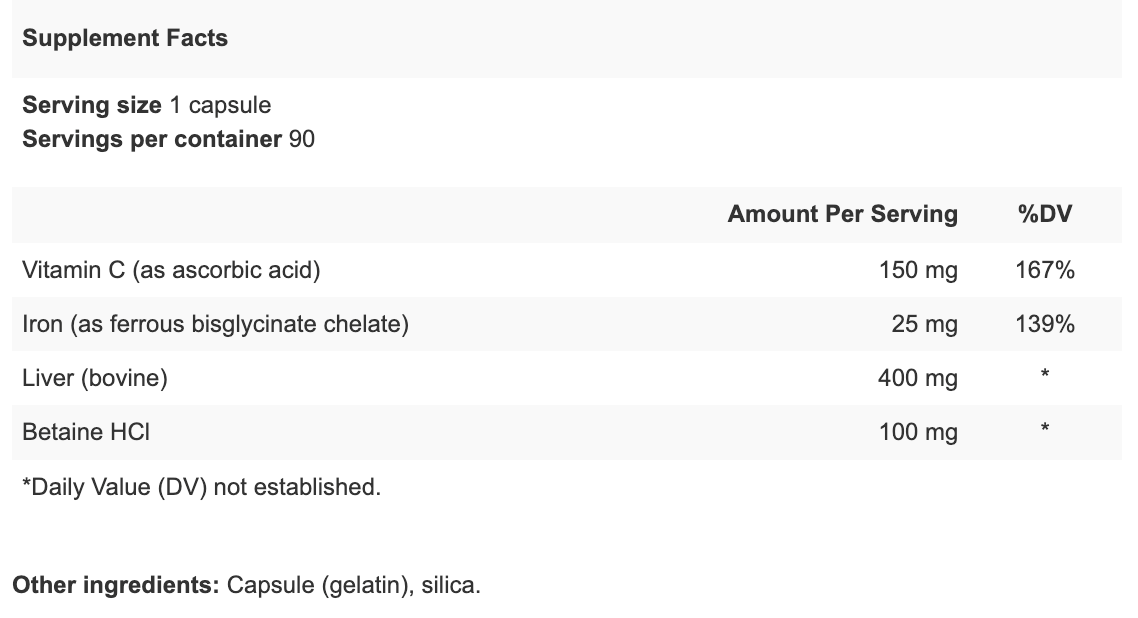Click the %DV column header
Viewport: 1138px width, 618px height.
pos(1044,214)
